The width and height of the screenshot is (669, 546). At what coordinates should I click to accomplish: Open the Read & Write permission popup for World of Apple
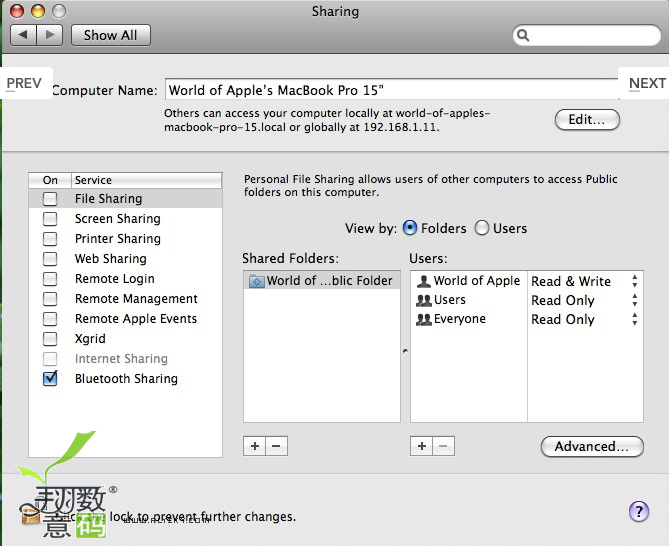(x=585, y=281)
